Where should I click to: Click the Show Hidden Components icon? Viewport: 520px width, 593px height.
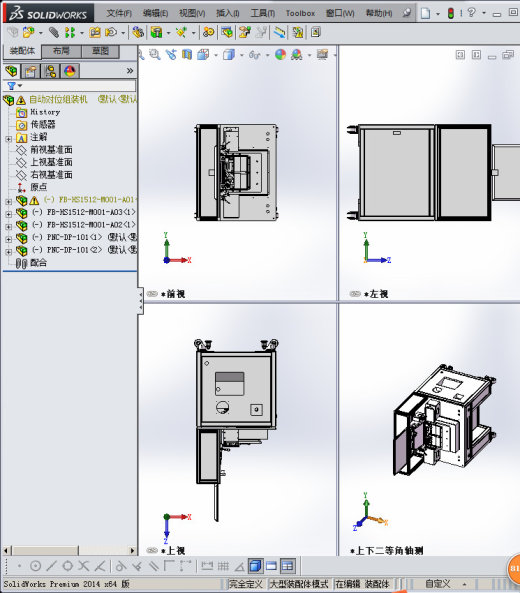click(138, 33)
